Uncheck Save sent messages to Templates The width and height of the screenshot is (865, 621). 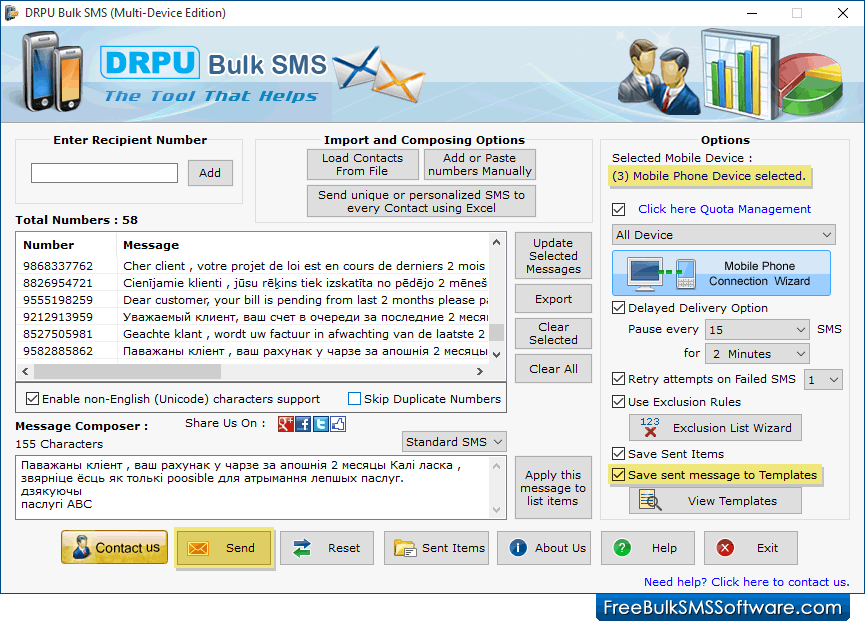618,476
